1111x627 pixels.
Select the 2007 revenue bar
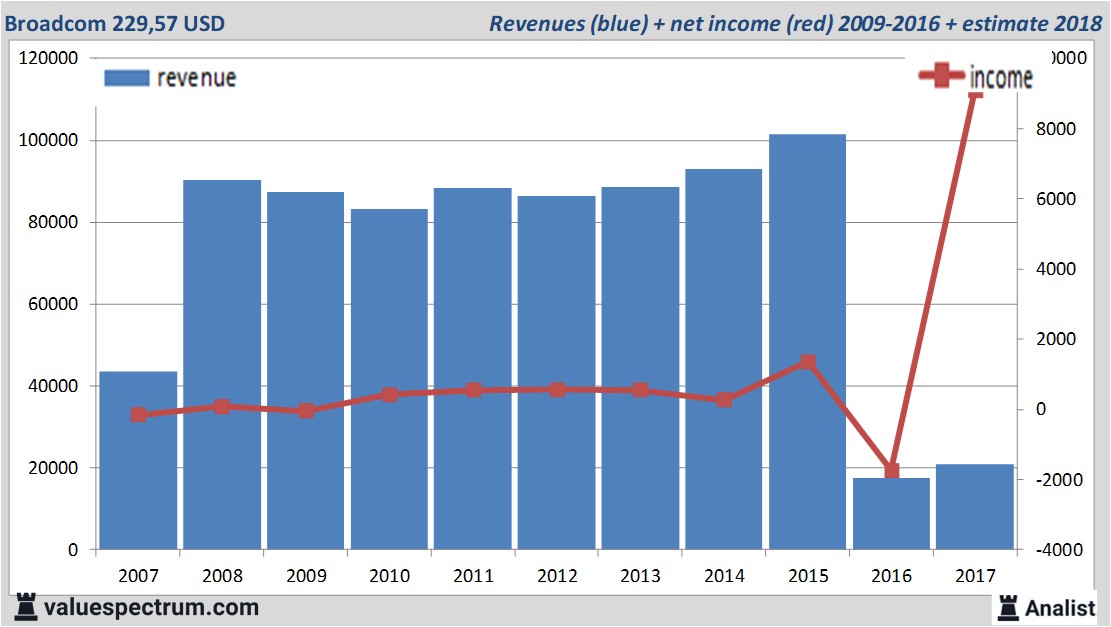click(138, 461)
